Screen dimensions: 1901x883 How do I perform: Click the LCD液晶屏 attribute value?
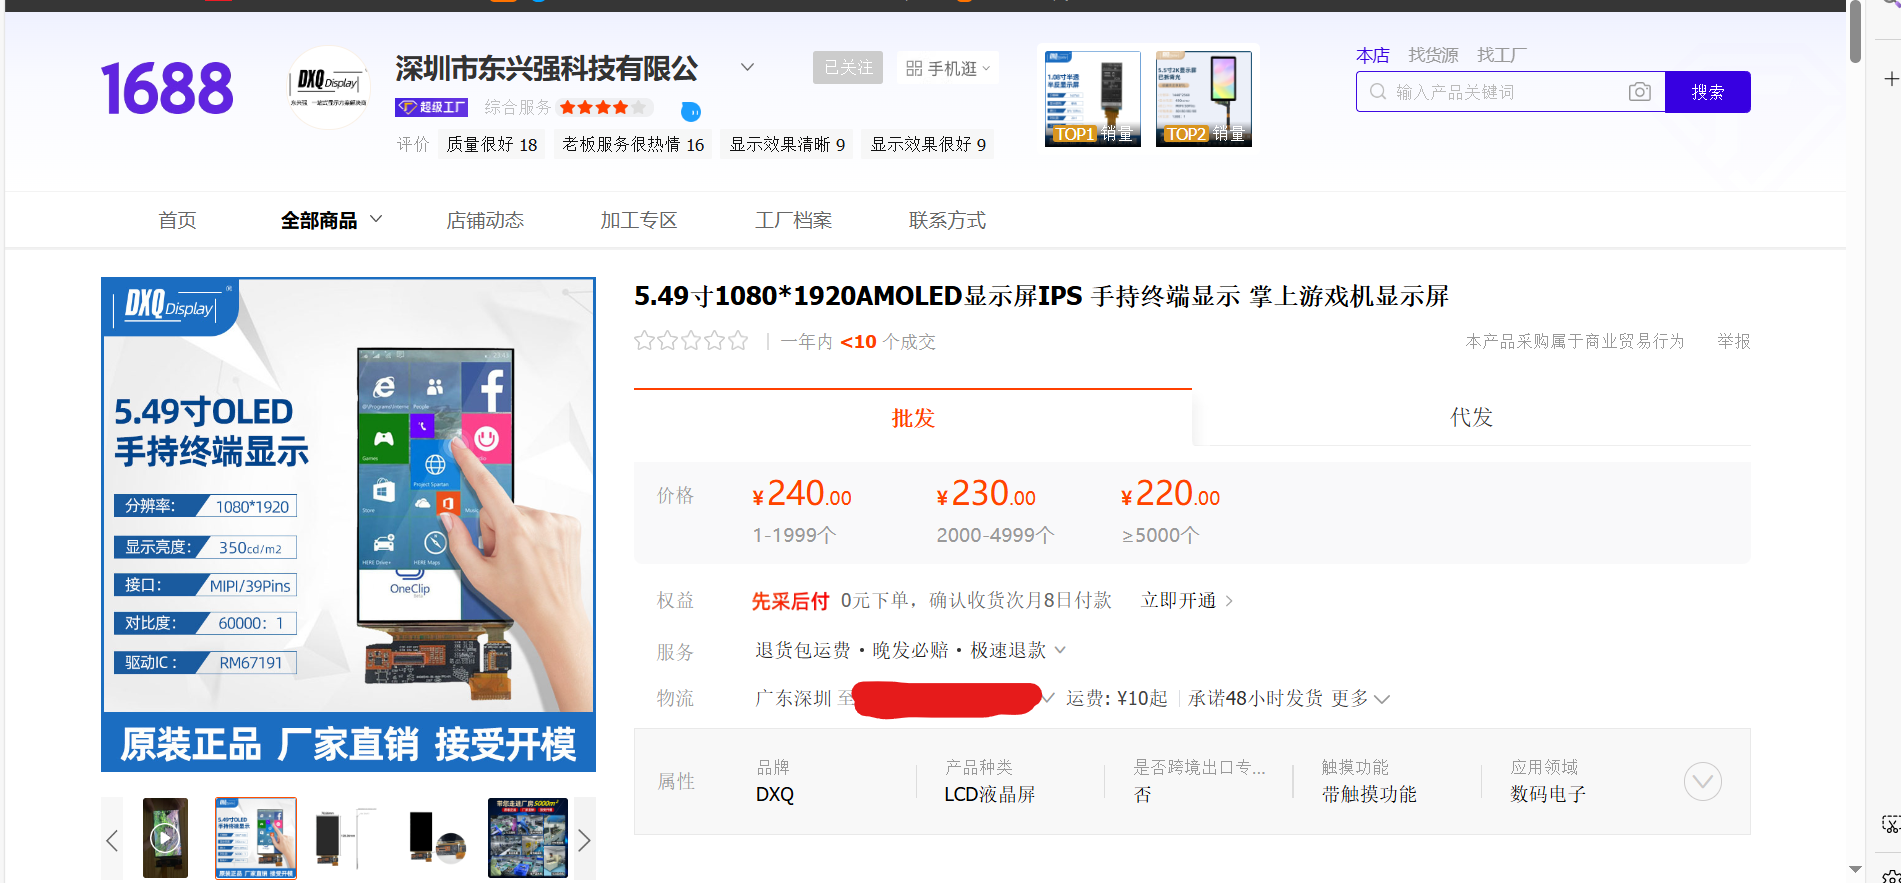coord(990,794)
